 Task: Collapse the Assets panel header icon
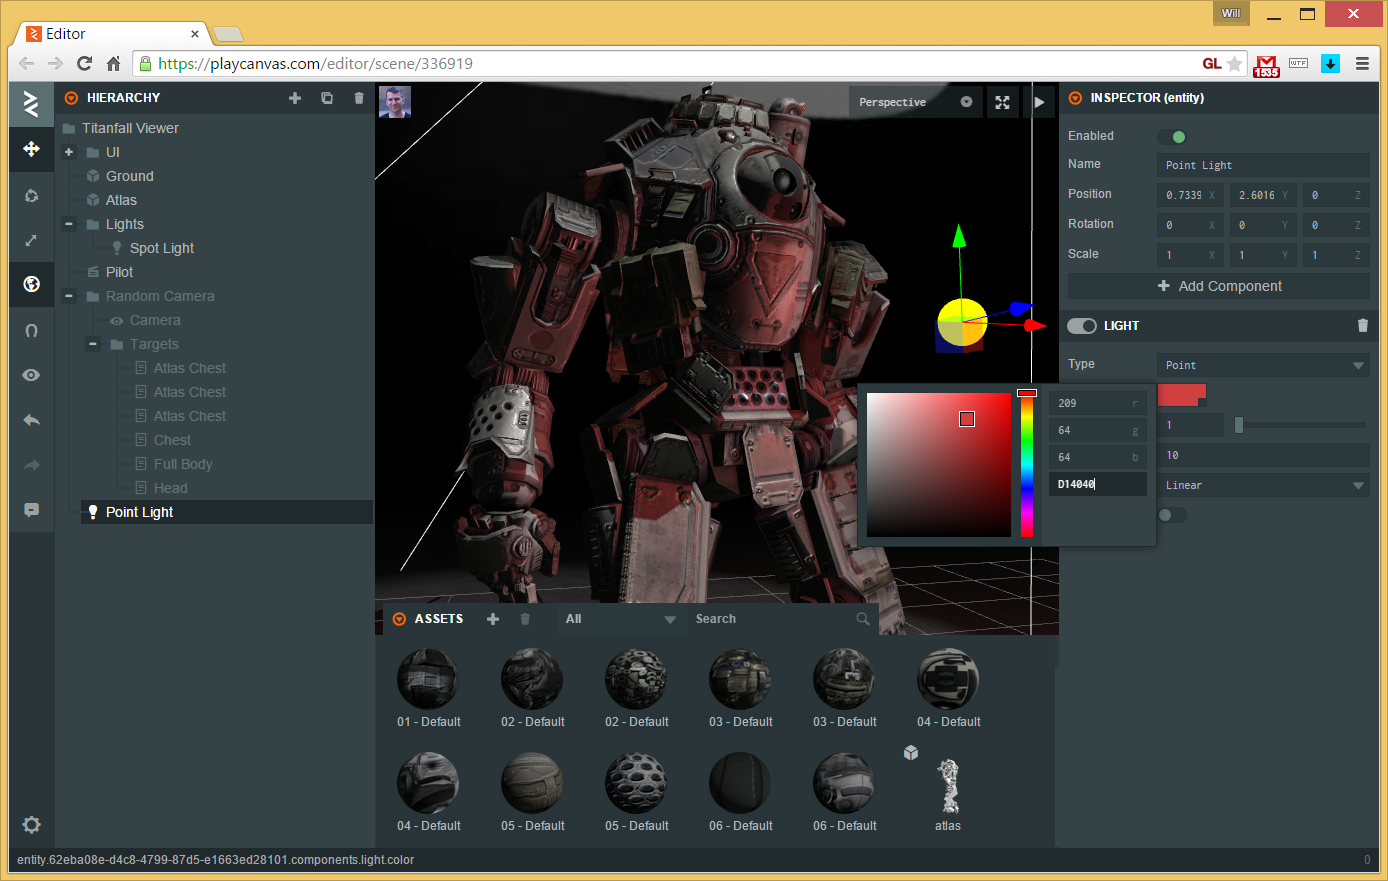pos(399,619)
